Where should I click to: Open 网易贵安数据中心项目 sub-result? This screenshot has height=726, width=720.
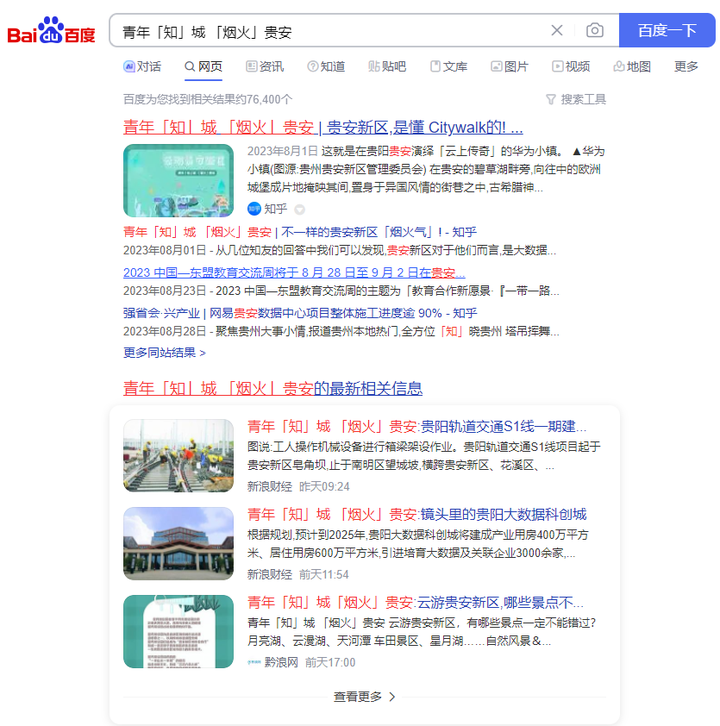[300, 313]
